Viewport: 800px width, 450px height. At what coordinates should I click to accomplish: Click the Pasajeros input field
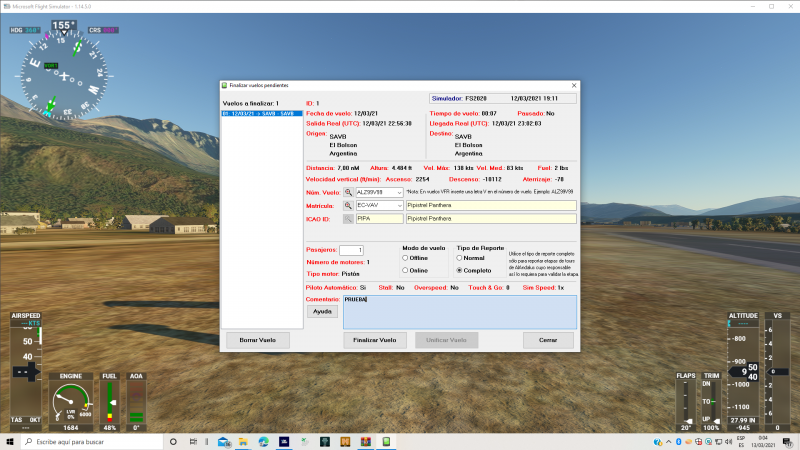tap(351, 250)
